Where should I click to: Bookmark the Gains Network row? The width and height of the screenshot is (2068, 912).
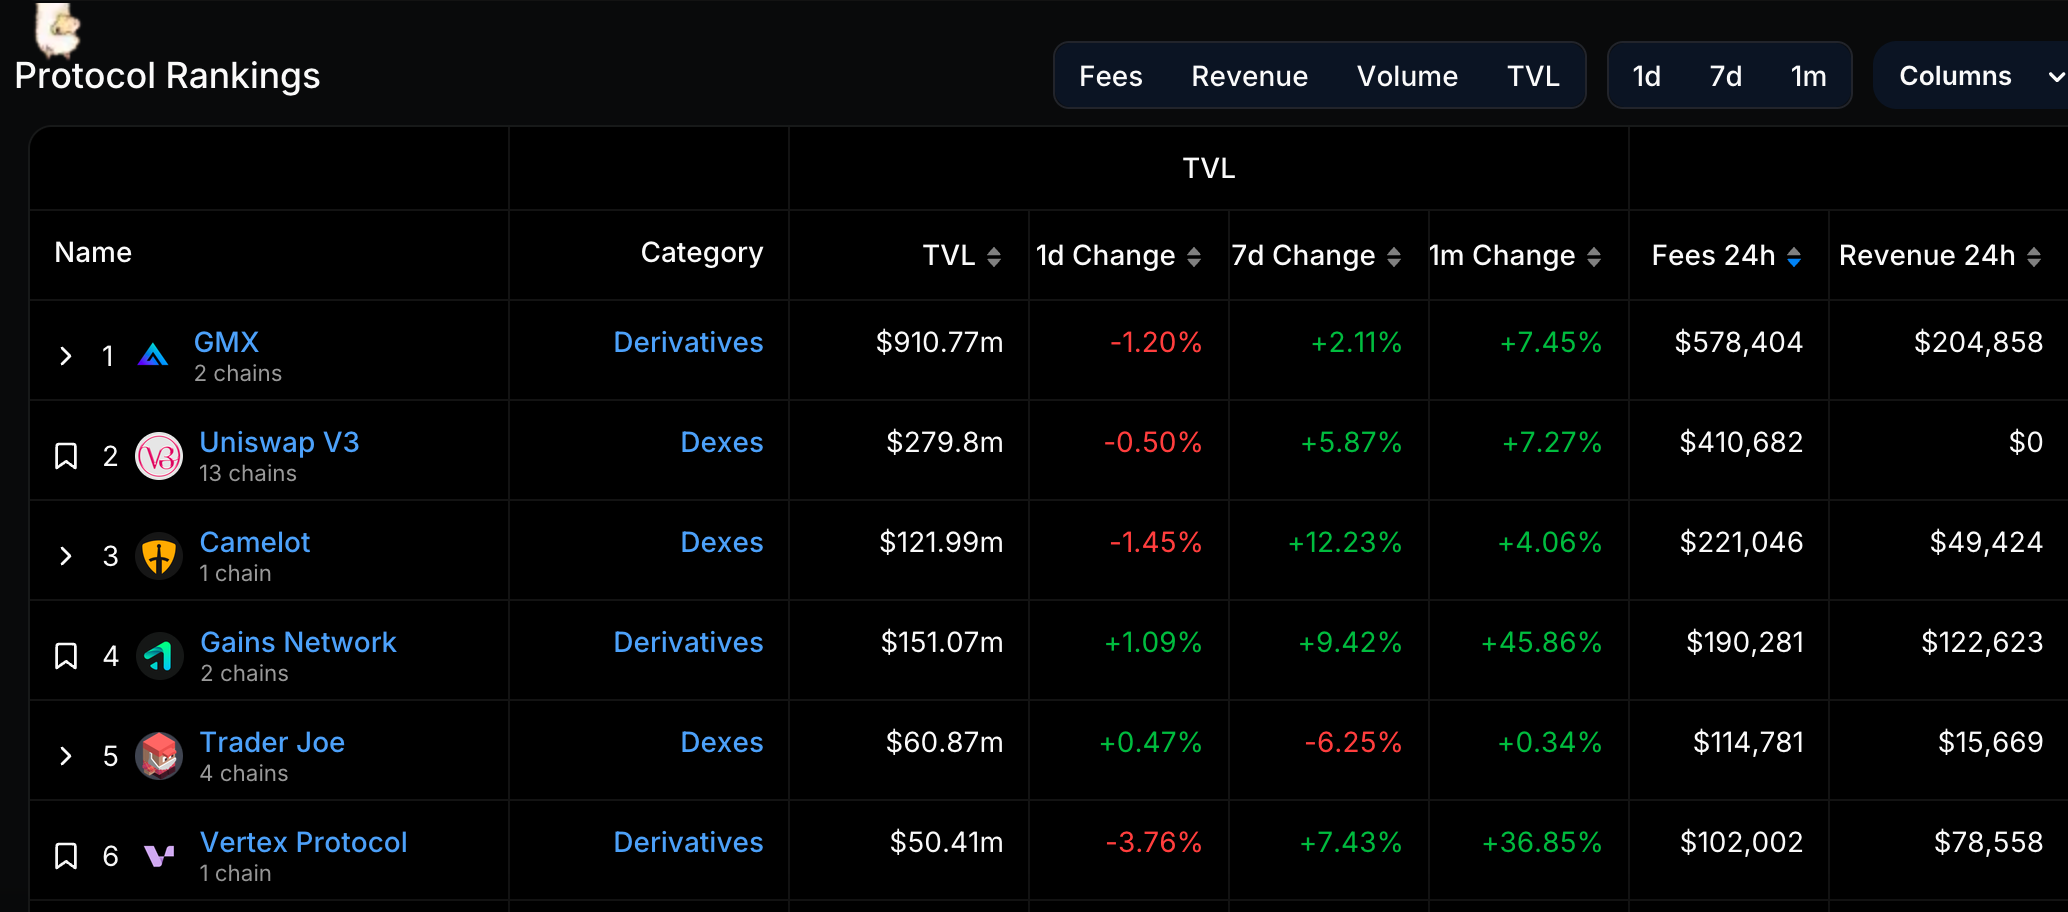pos(66,656)
